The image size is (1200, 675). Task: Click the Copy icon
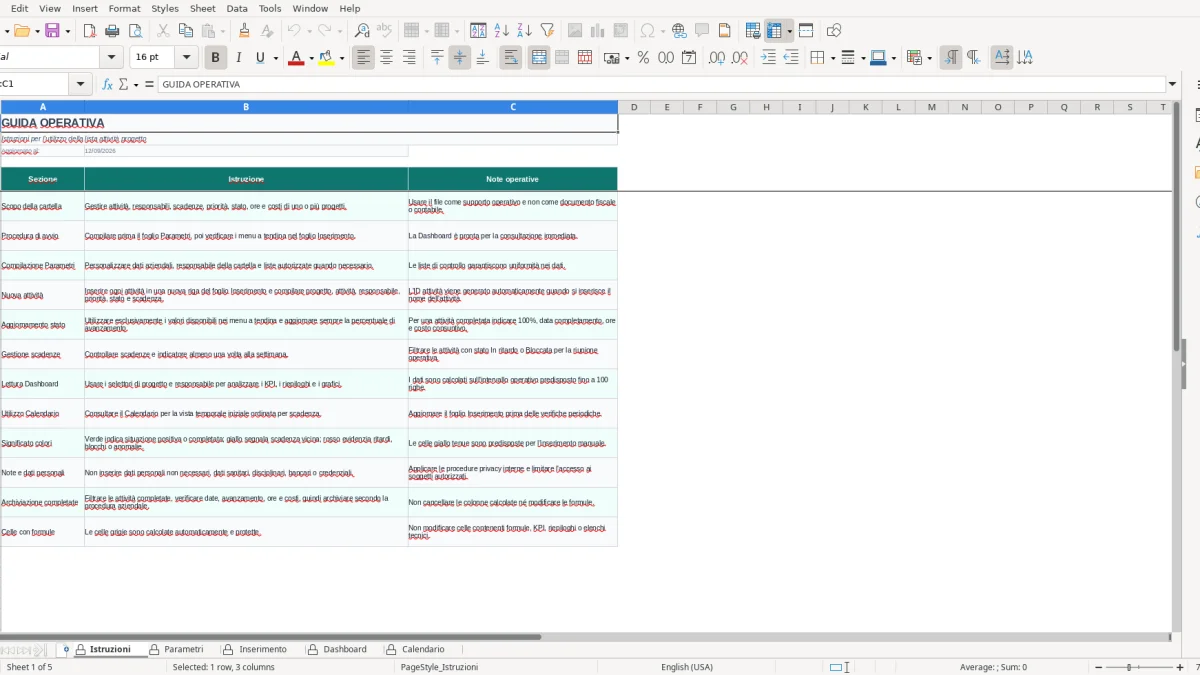coord(185,31)
